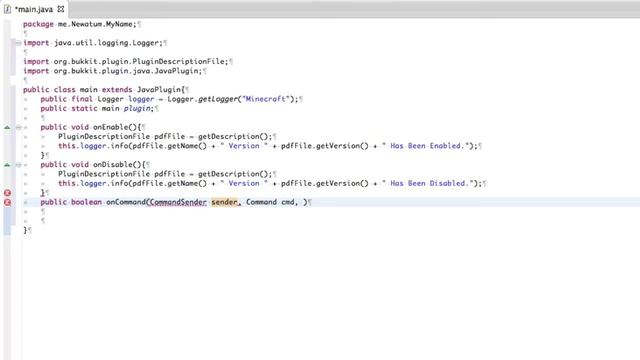Viewport: 640px width, 360px height.
Task: Click the boolean keyword on onCommand line
Action: click(x=86, y=202)
